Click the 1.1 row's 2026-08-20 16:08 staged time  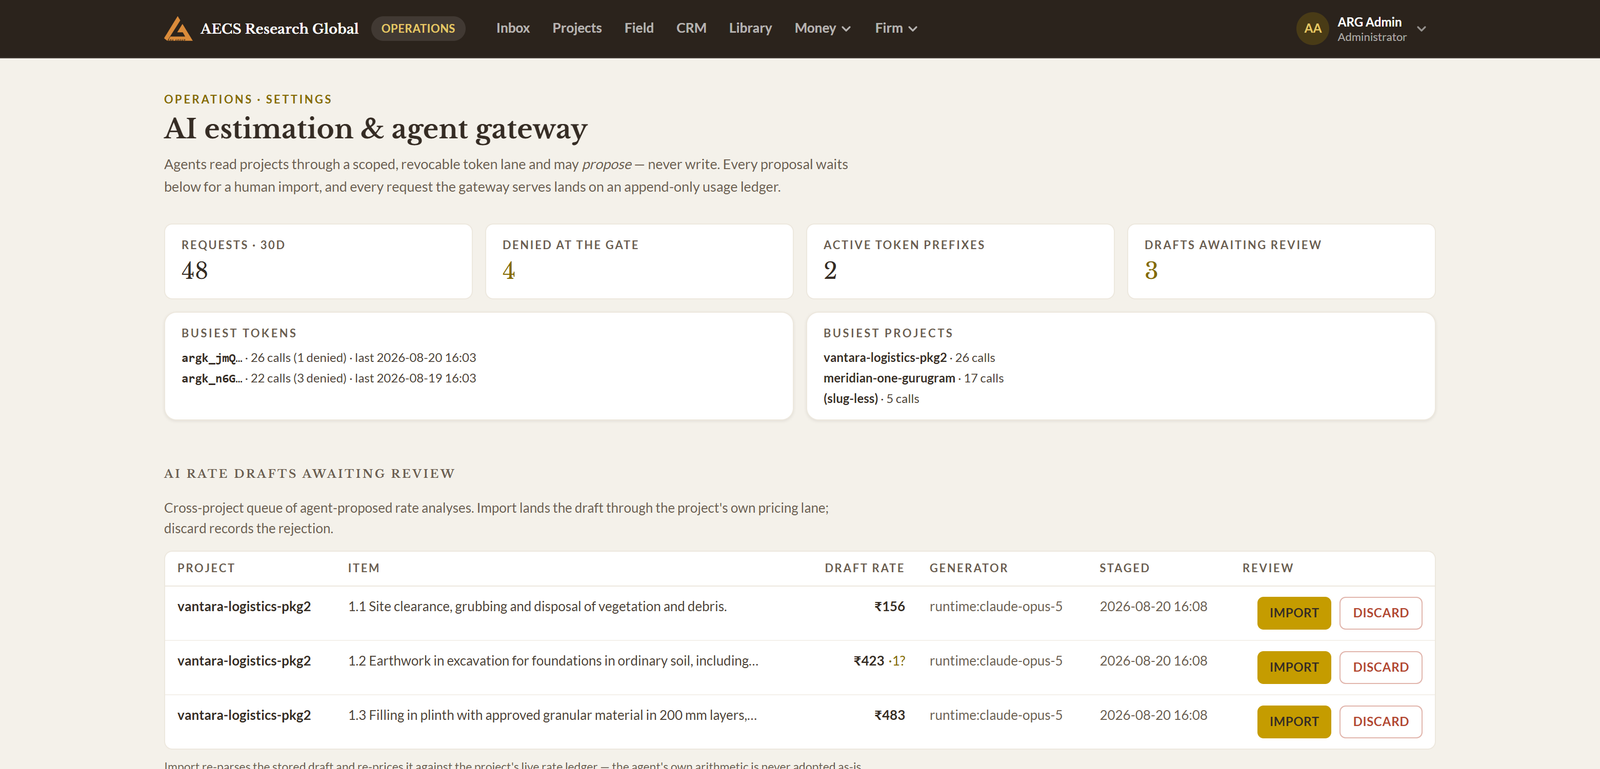point(1153,606)
